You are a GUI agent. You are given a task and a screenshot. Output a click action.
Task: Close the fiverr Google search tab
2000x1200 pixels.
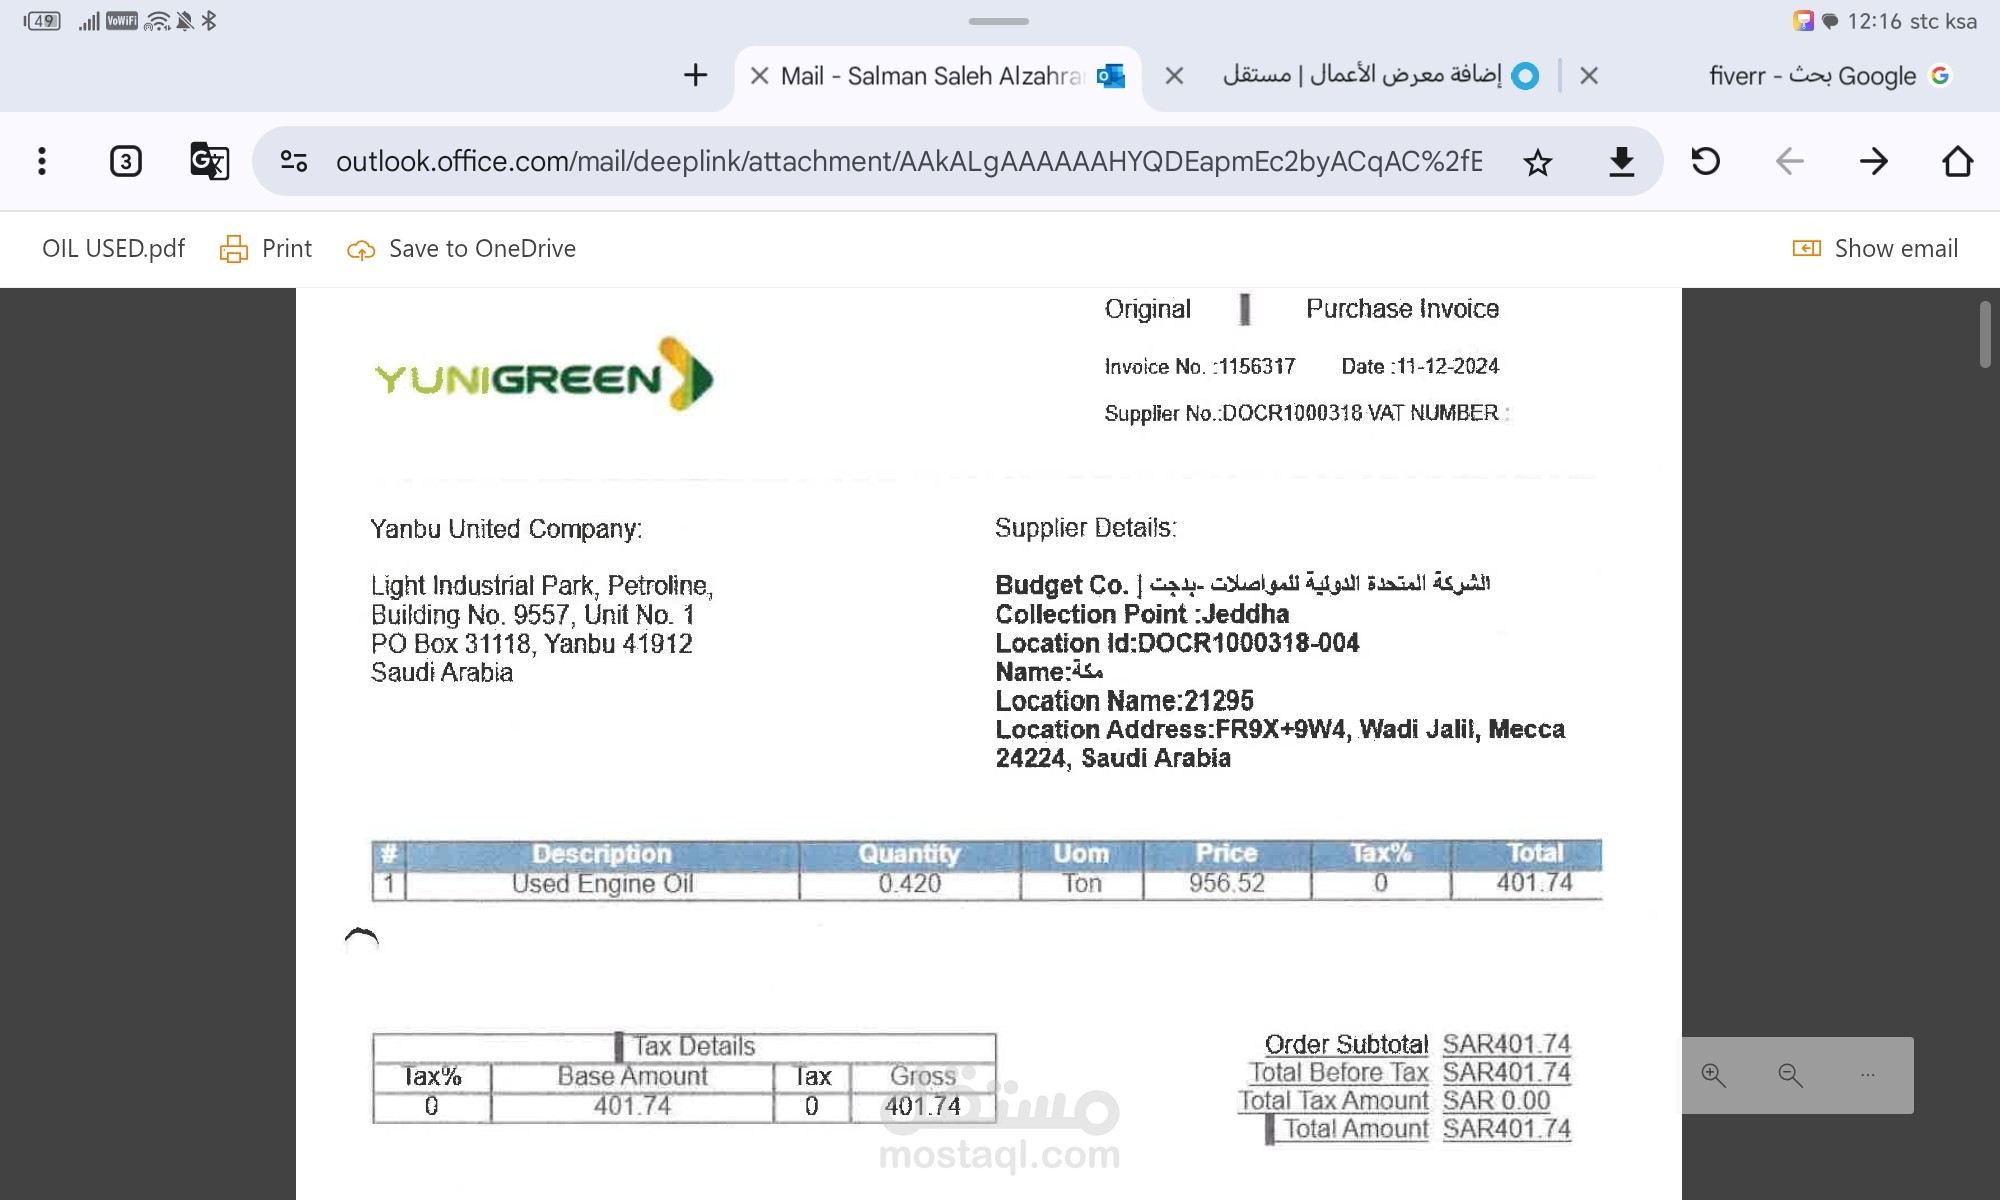pyautogui.click(x=1589, y=76)
